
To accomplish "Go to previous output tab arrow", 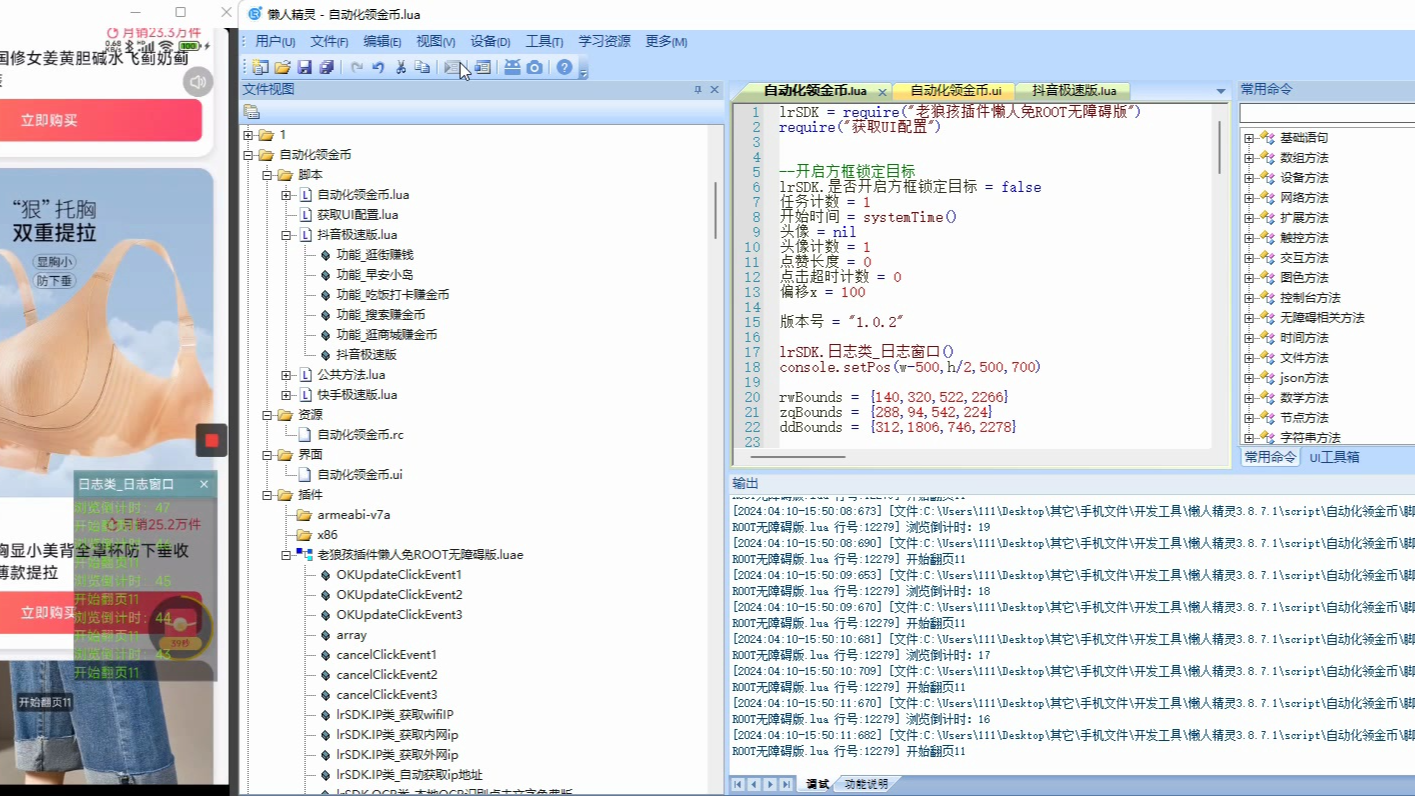I will [x=754, y=785].
